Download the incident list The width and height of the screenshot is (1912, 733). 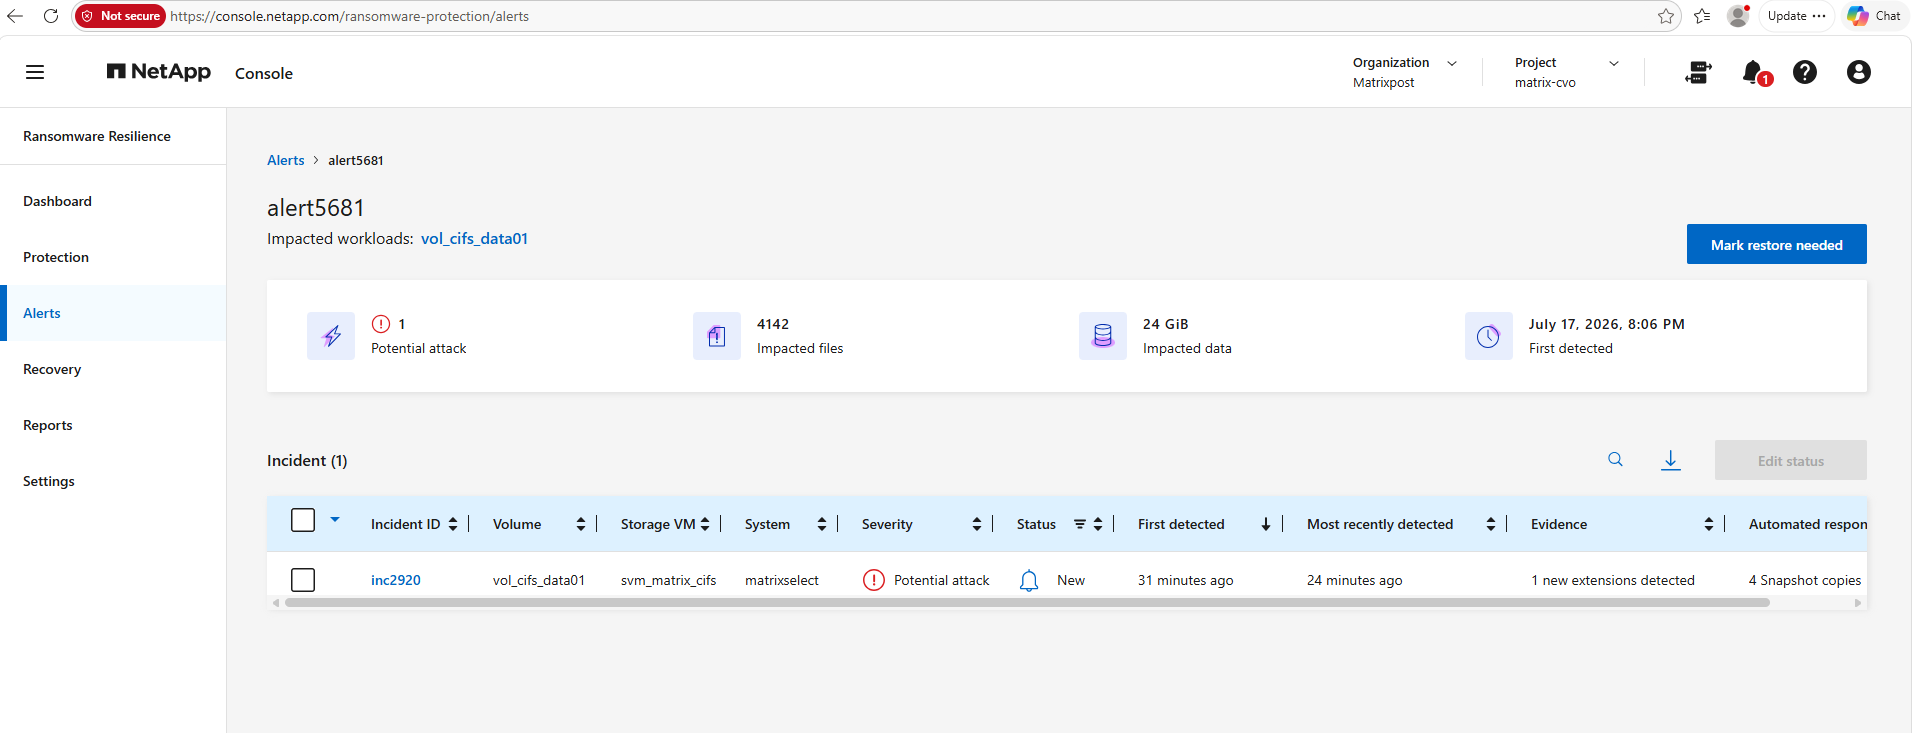(1670, 460)
